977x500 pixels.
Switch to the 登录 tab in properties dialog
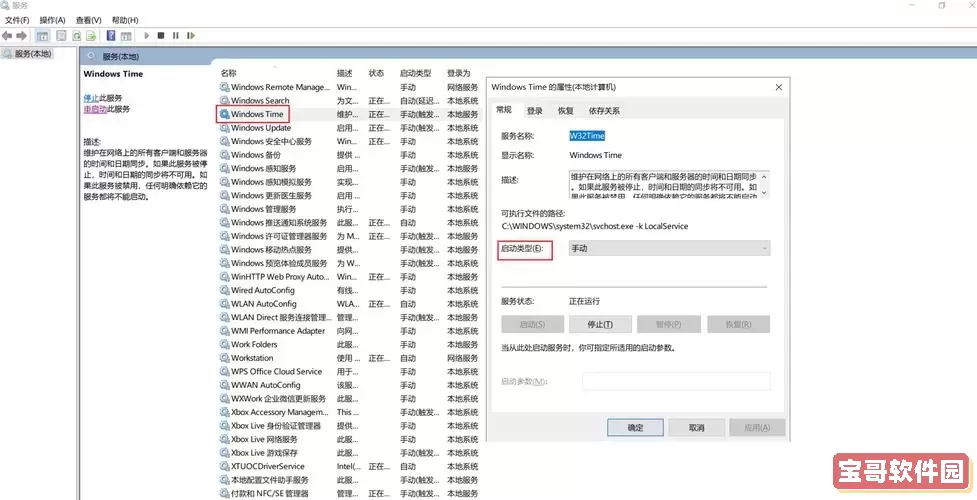click(x=534, y=111)
